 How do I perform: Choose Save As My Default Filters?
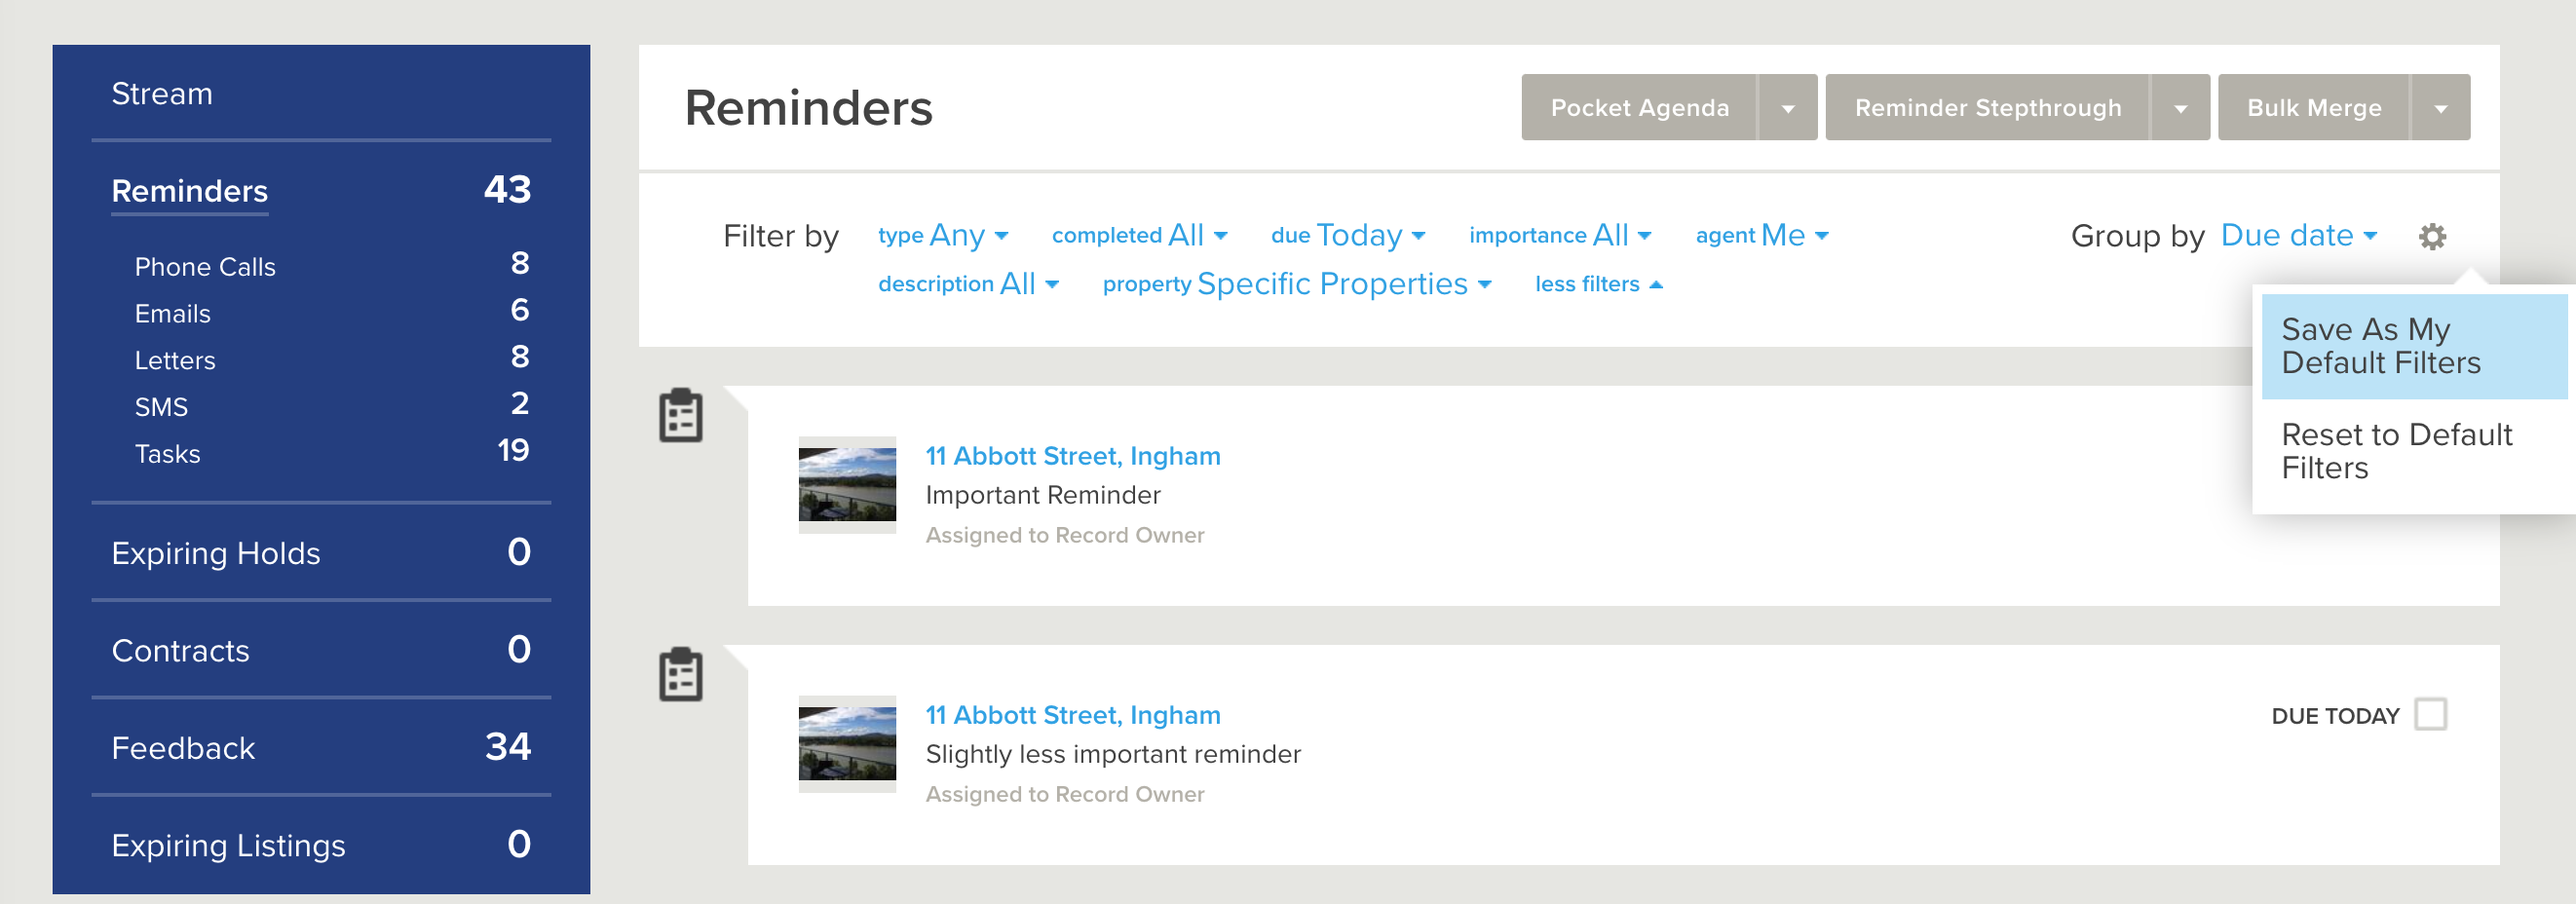point(2414,346)
